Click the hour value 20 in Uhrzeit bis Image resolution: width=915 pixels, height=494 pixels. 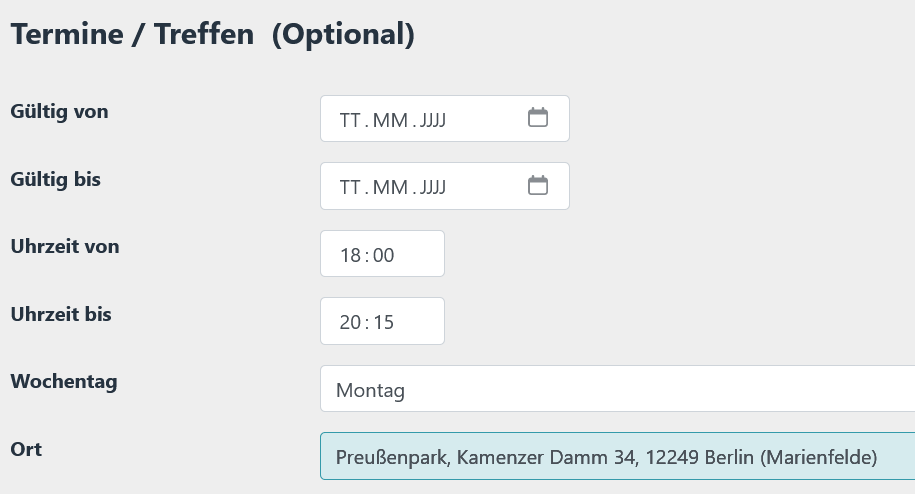pyautogui.click(x=350, y=322)
